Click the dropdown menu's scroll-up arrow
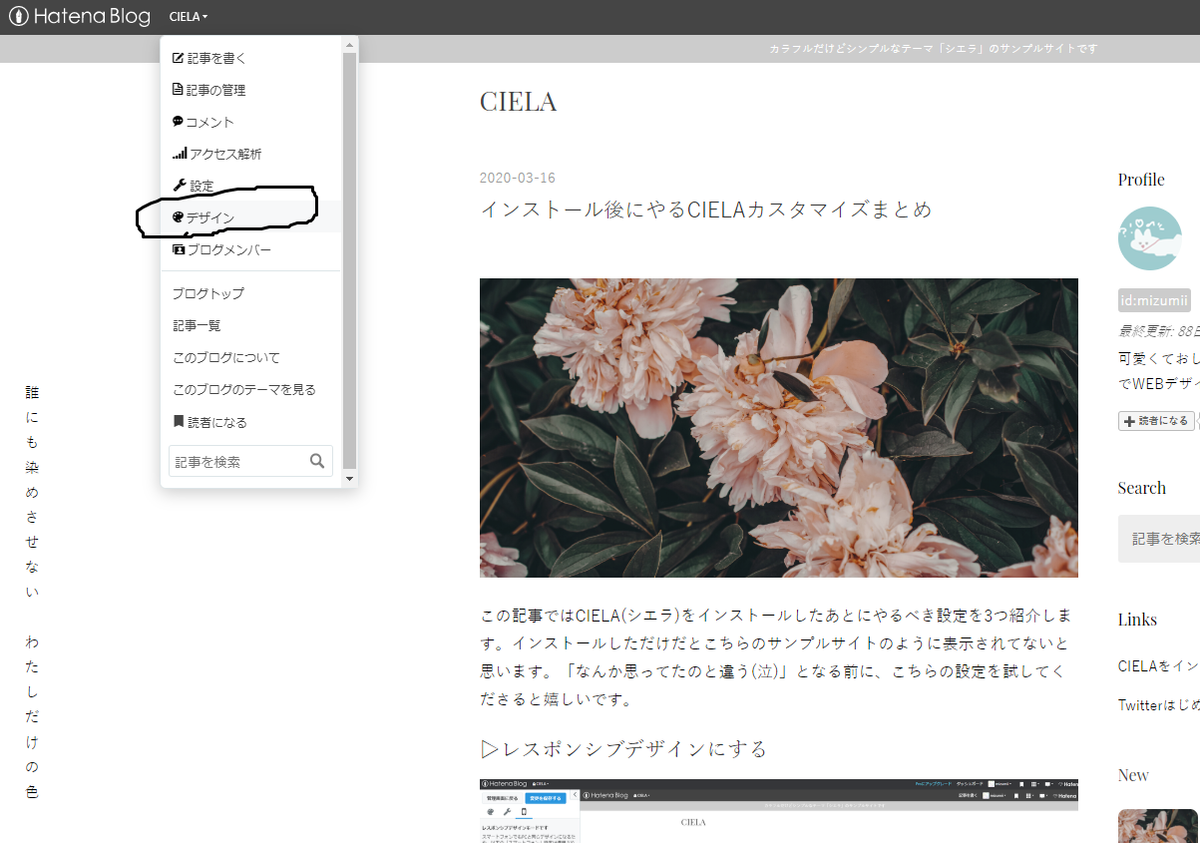Screen dimensions: 1200x843 pos(349,44)
